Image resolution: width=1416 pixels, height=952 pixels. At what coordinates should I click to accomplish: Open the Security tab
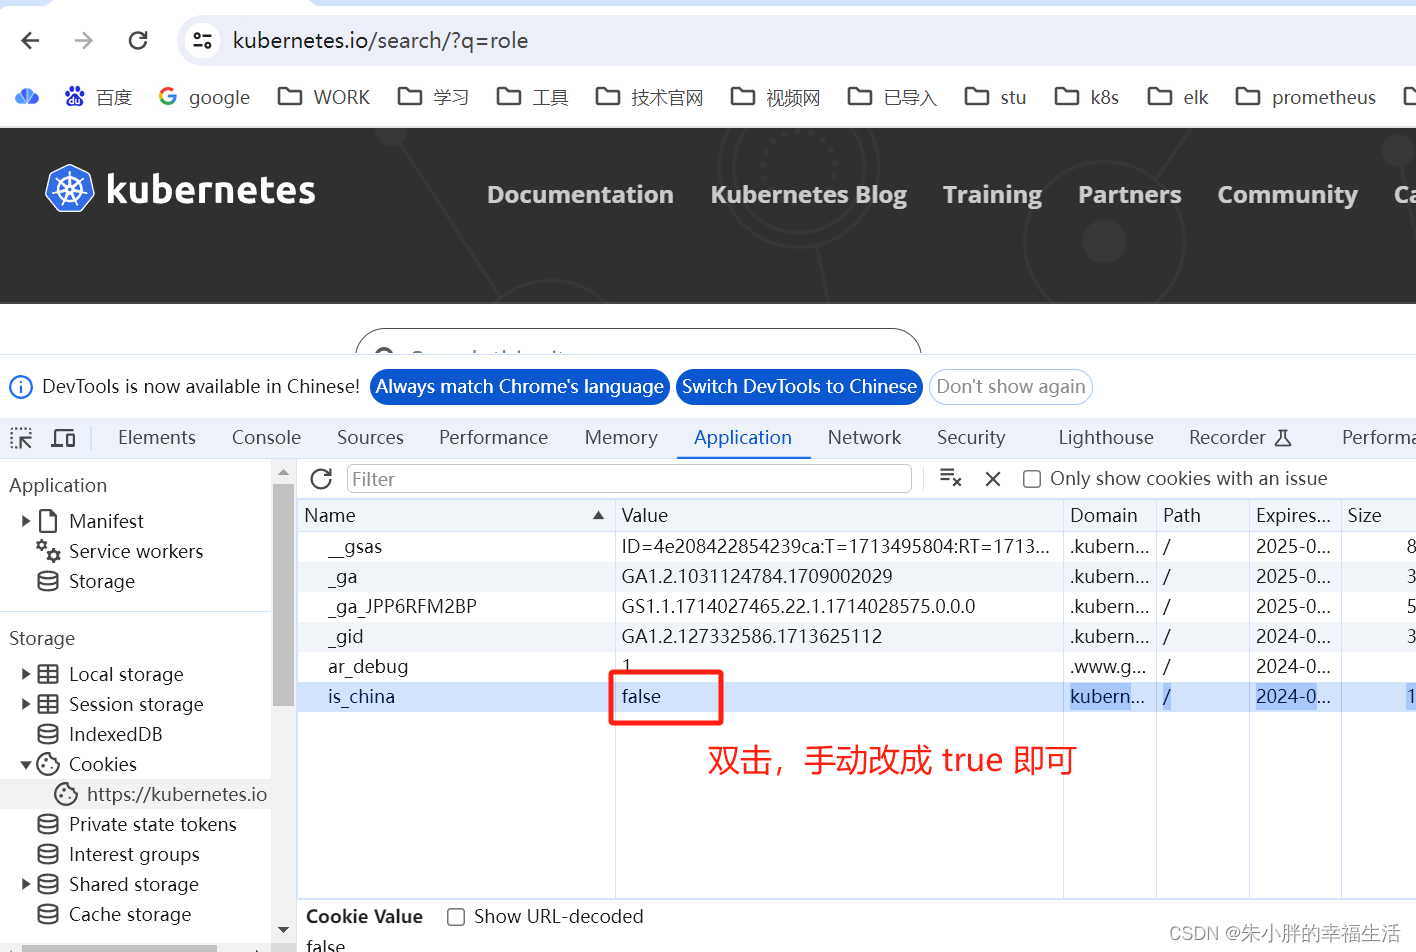click(971, 438)
